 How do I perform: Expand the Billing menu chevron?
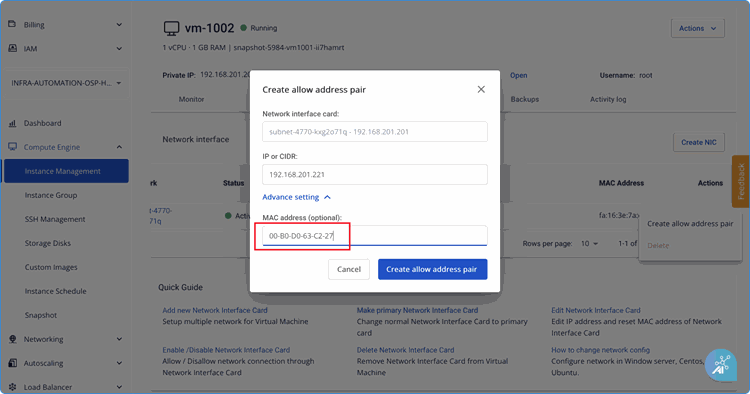tap(119, 25)
